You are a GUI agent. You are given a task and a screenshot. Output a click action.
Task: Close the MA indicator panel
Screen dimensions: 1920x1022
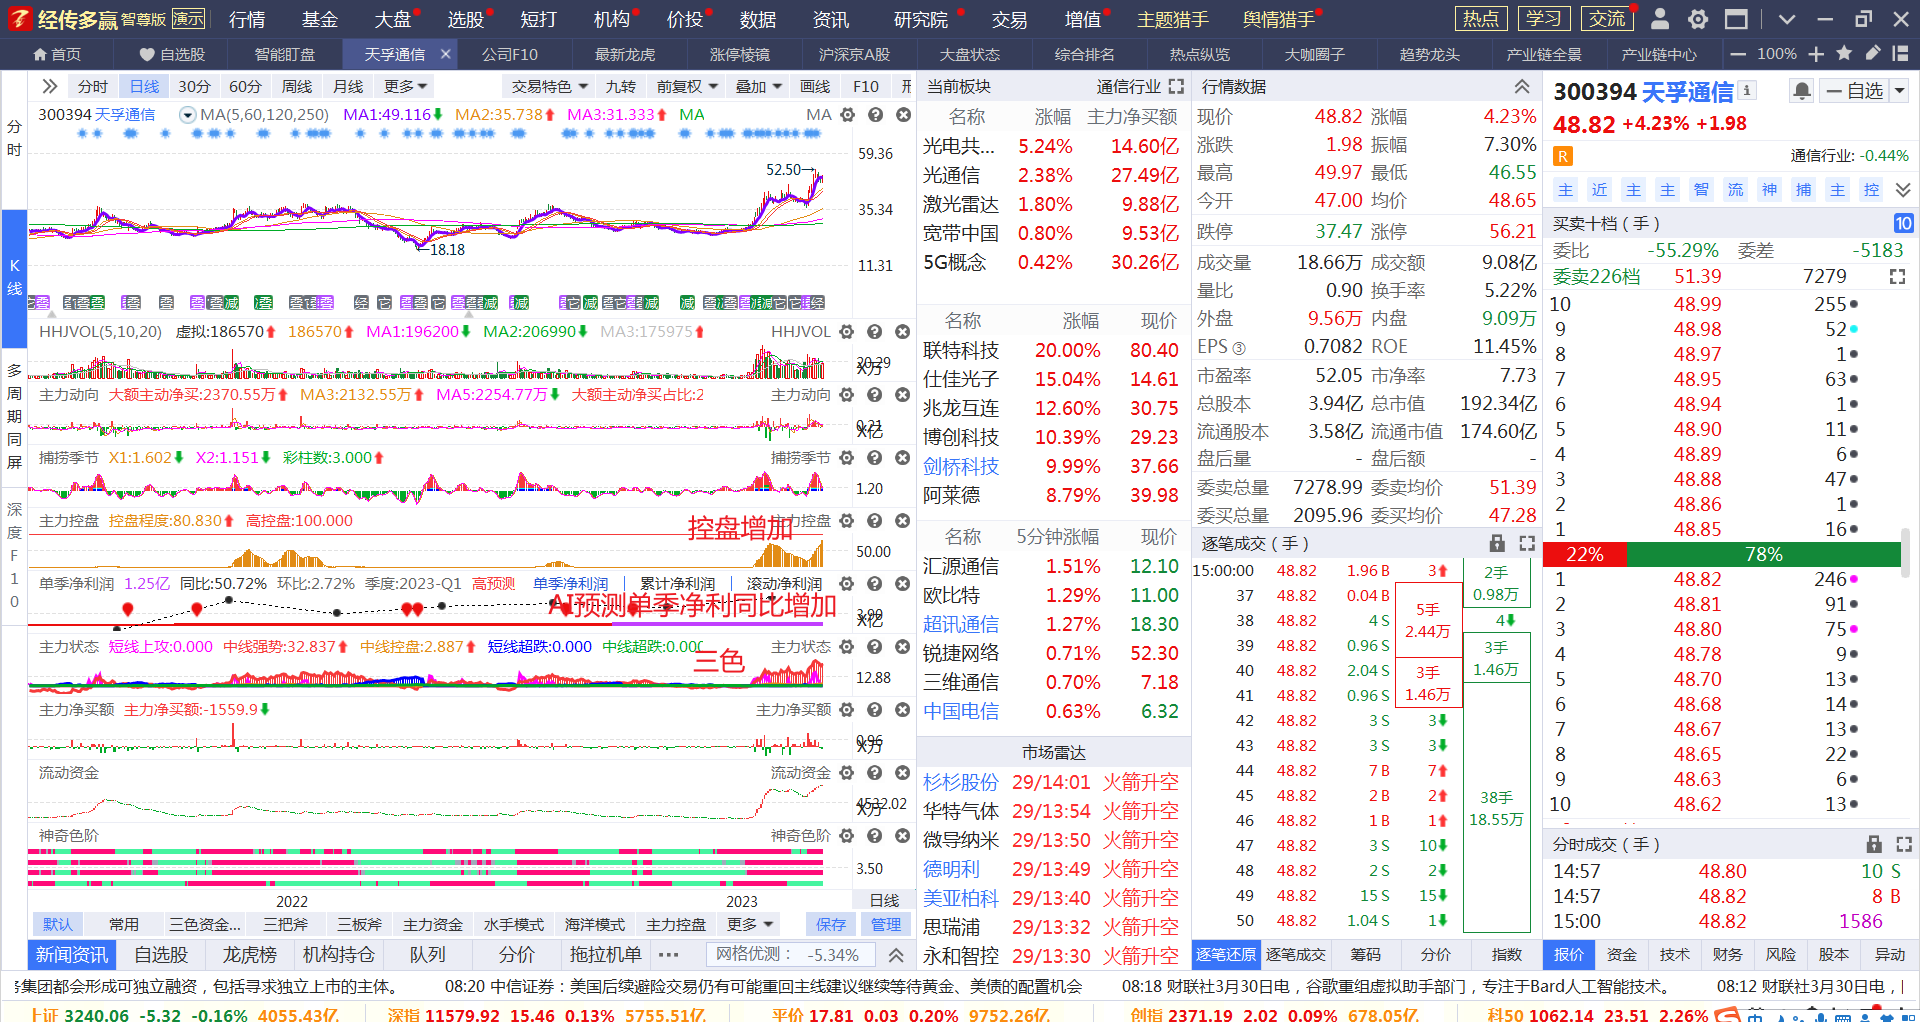point(903,115)
